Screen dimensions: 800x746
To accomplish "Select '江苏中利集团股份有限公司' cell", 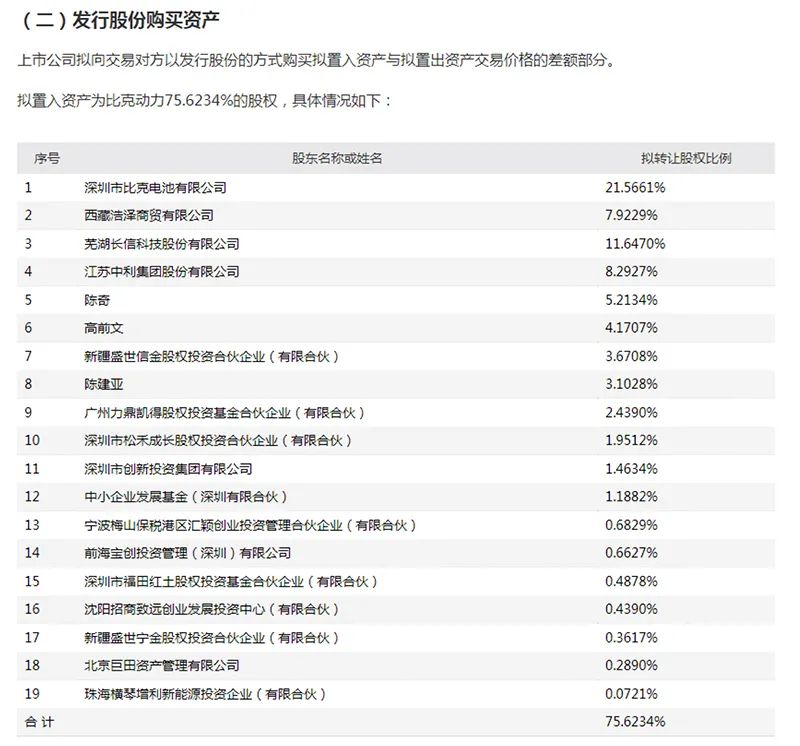I will [x=162, y=271].
